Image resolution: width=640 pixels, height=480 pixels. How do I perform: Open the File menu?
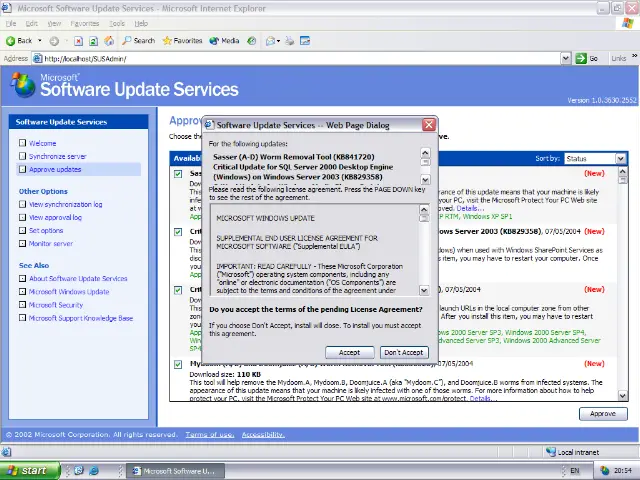(11, 23)
